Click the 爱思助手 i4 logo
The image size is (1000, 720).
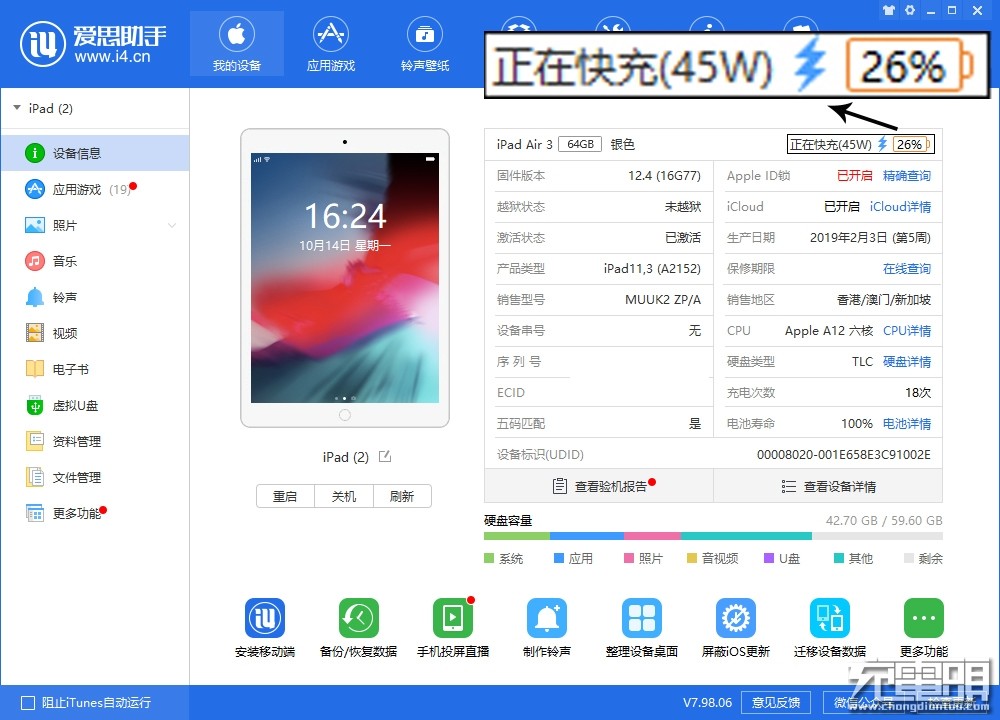pos(43,44)
